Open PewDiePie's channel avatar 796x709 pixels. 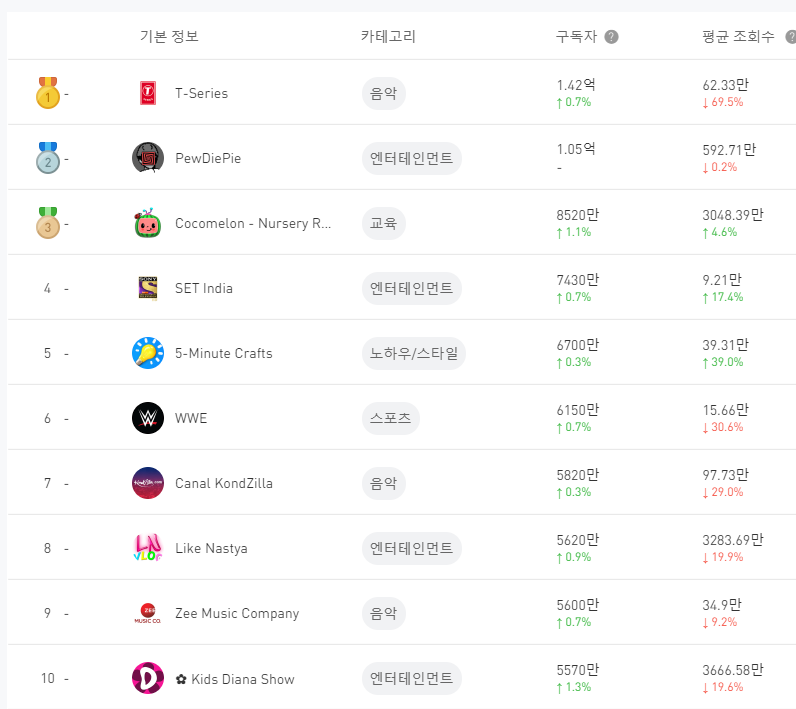(x=148, y=158)
